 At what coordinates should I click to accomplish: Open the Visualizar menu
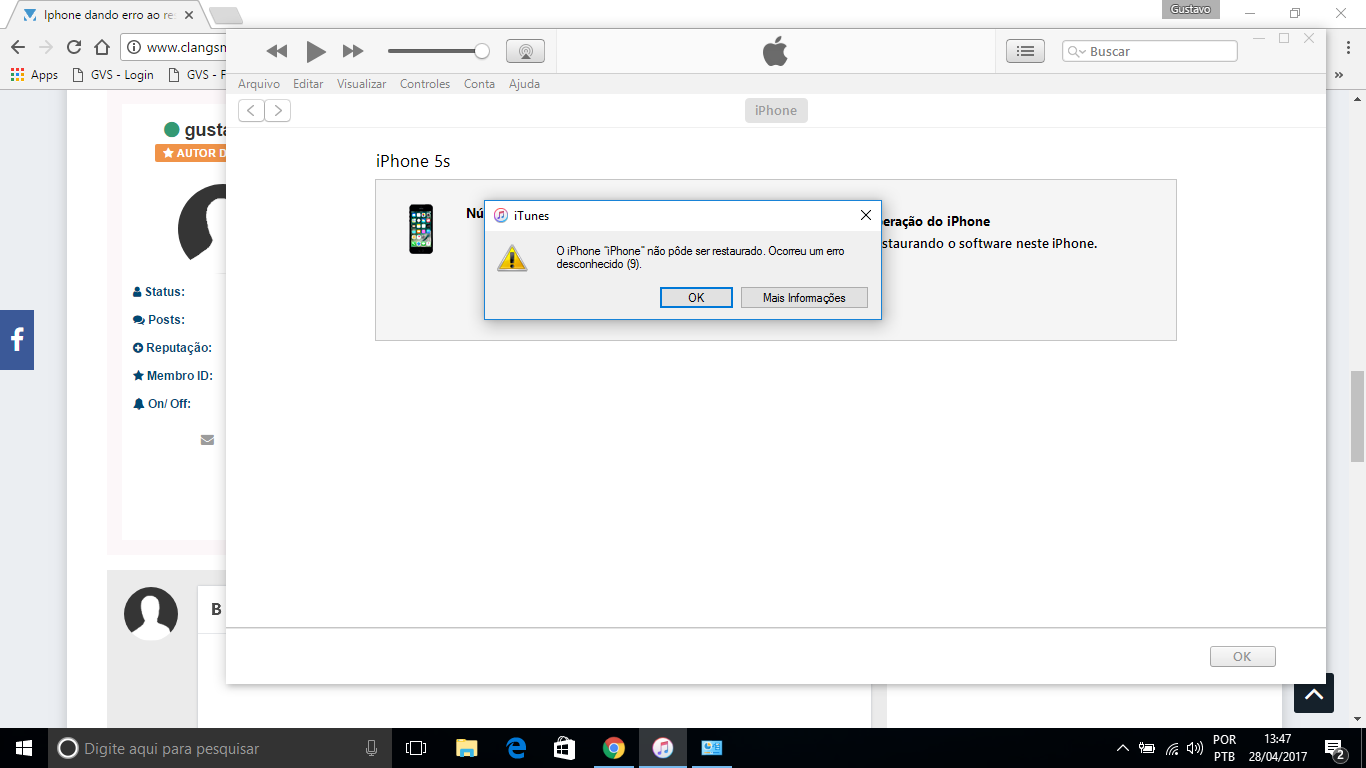pyautogui.click(x=361, y=84)
